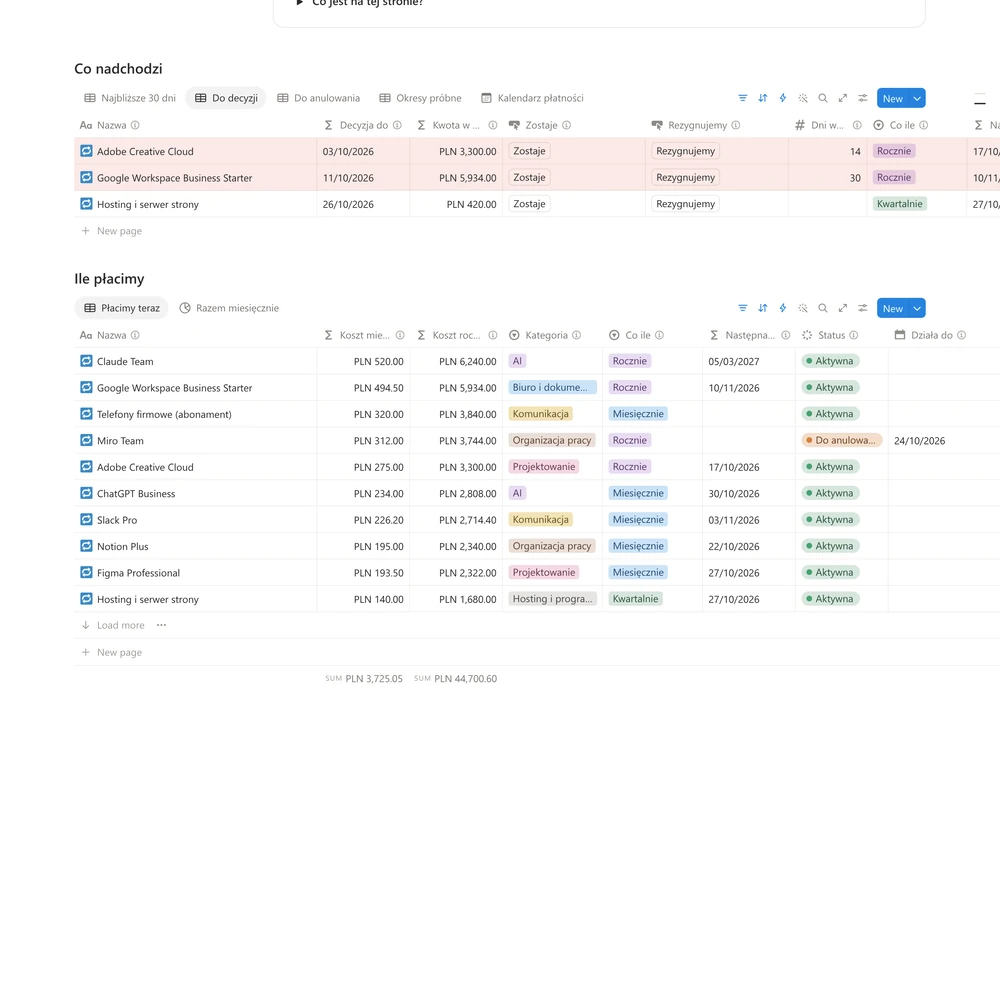Click search icon in Ile płacimy toolbar
Screen dimensions: 1000x1000
[823, 308]
